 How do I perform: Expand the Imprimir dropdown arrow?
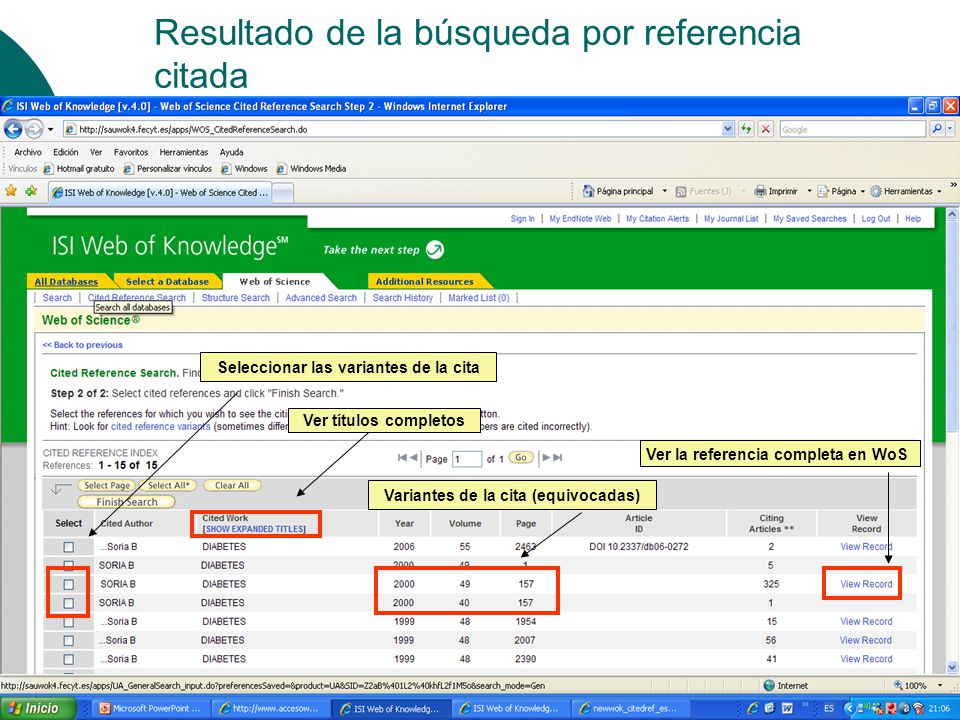pyautogui.click(x=809, y=191)
